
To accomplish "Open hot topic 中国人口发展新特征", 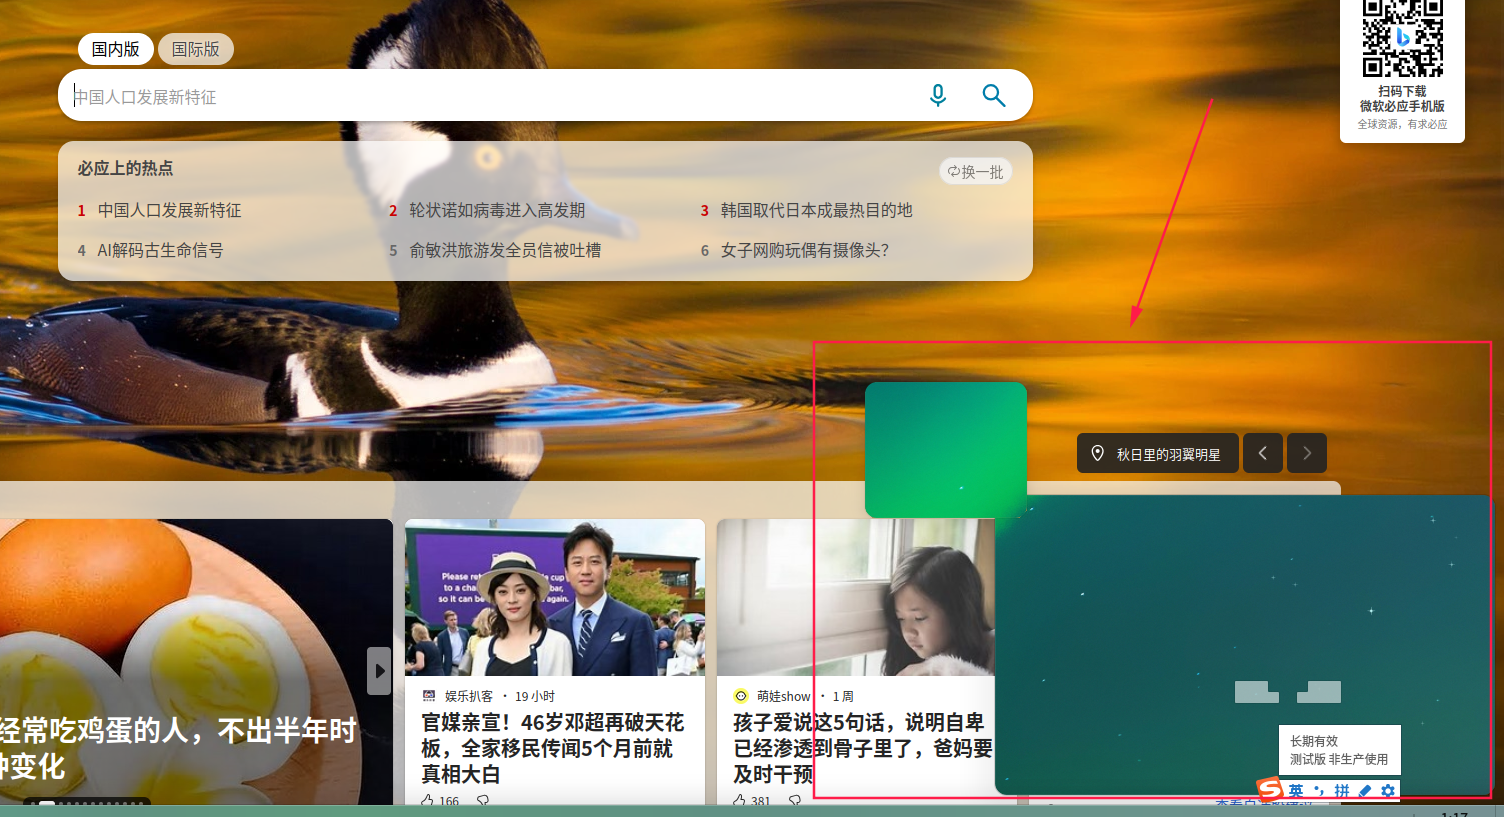I will pos(169,210).
